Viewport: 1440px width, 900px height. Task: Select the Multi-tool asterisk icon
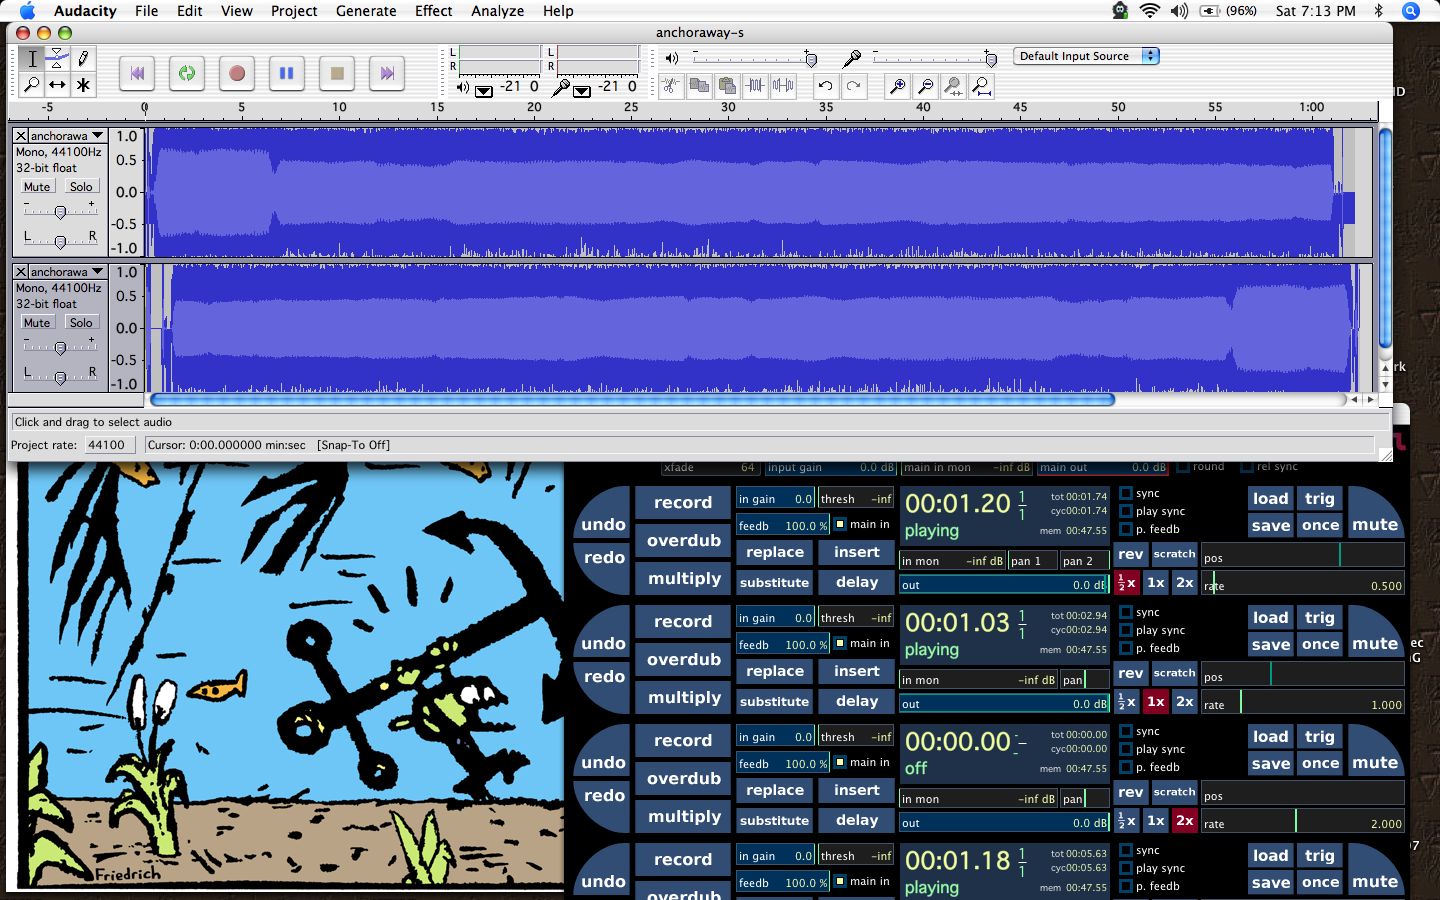tap(83, 84)
